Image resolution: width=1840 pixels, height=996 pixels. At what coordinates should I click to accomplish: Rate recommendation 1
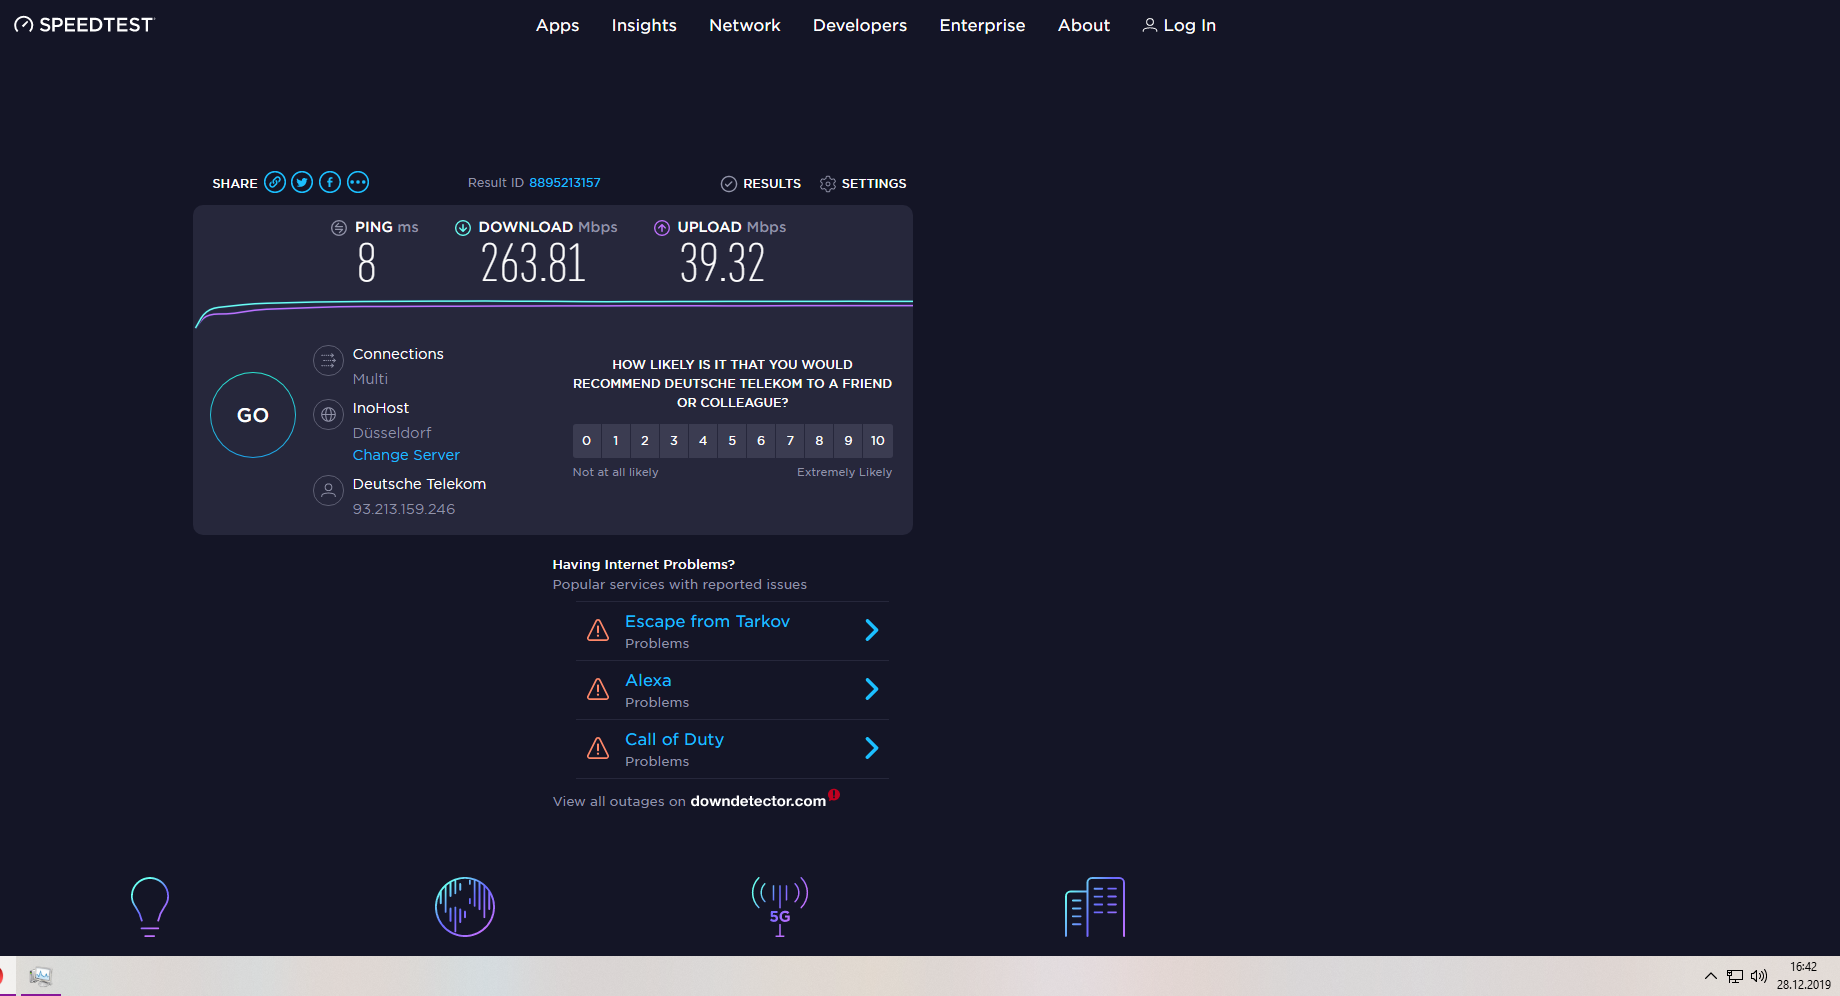click(616, 441)
